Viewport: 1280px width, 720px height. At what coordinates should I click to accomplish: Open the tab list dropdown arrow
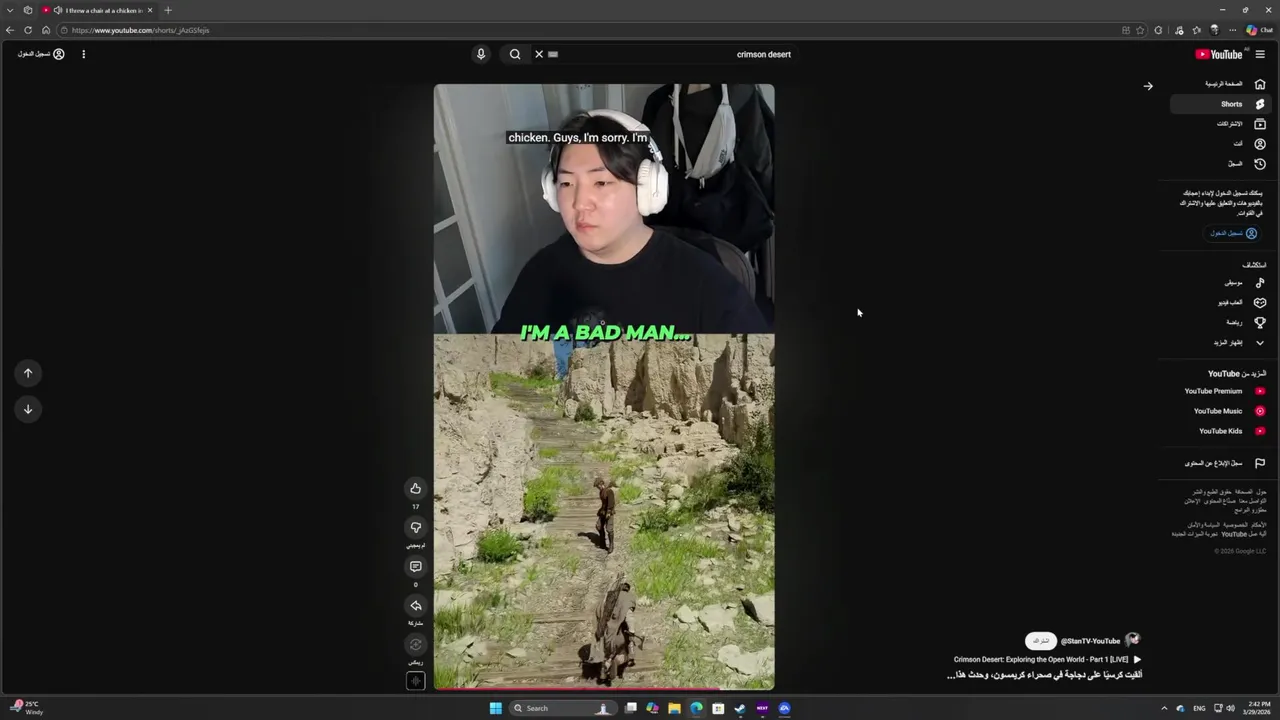[10, 10]
